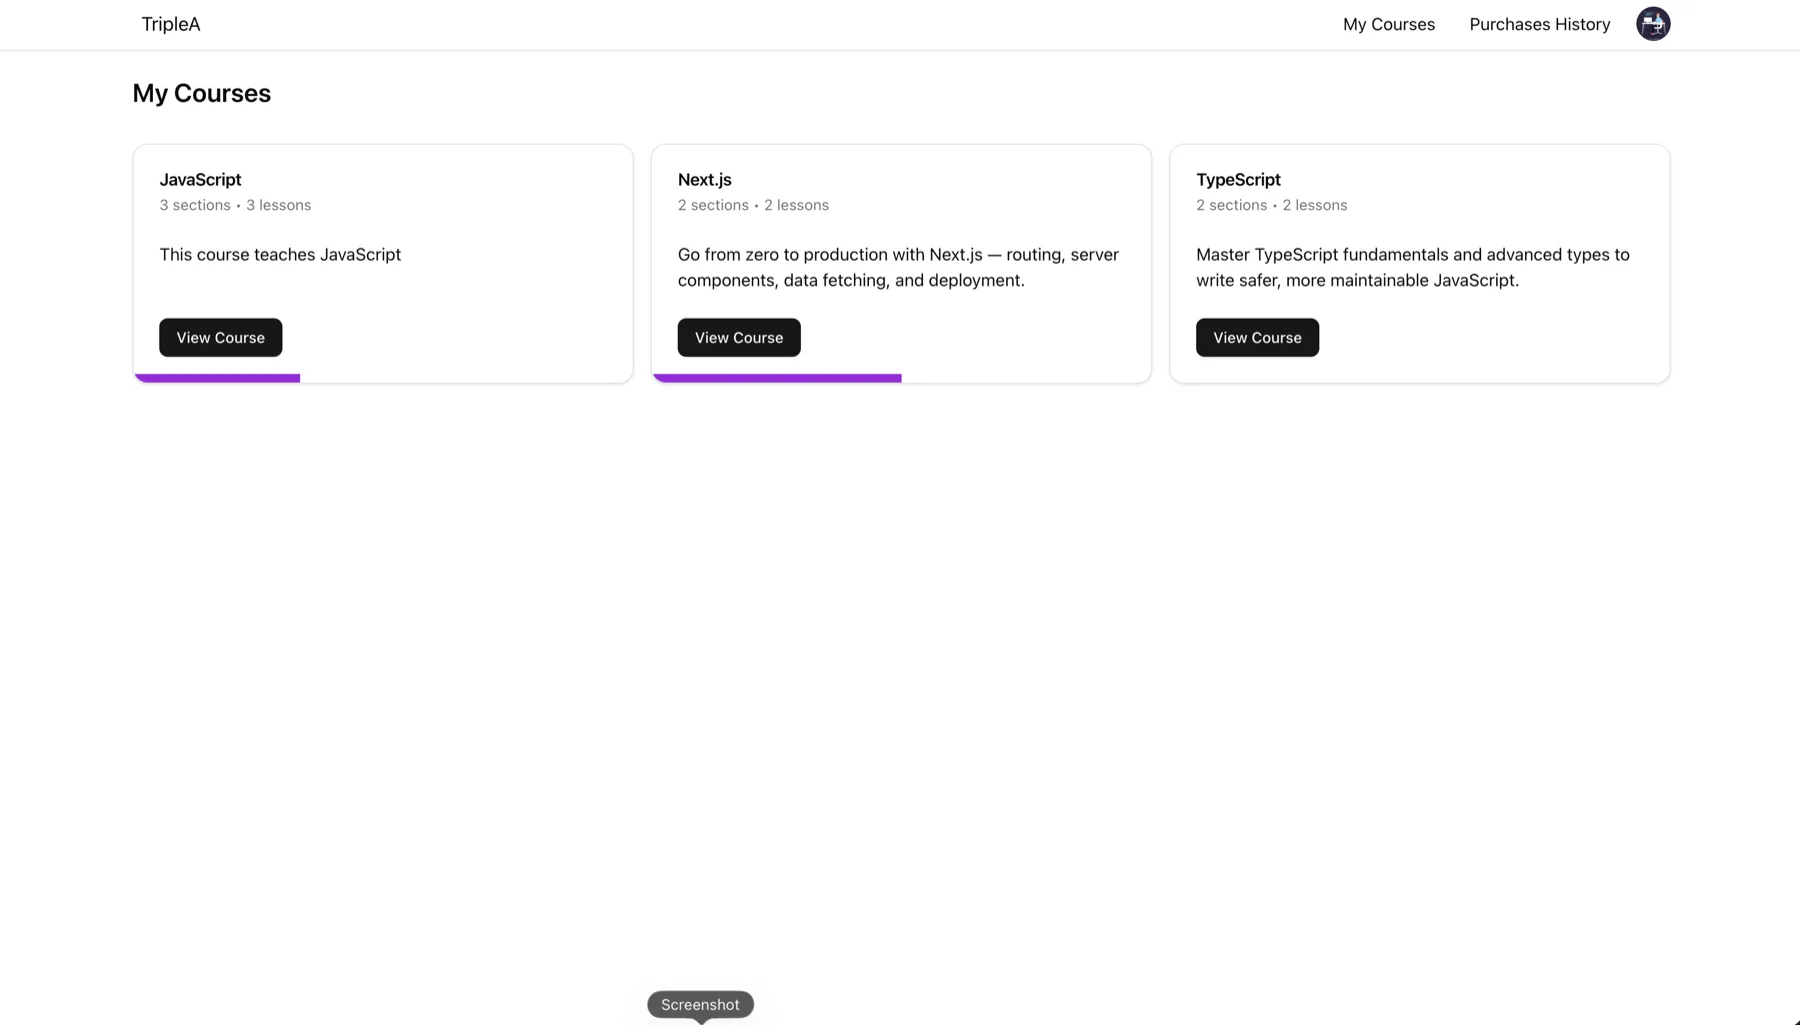The image size is (1800, 1025).
Task: Select the Next.js course title
Action: pos(704,180)
